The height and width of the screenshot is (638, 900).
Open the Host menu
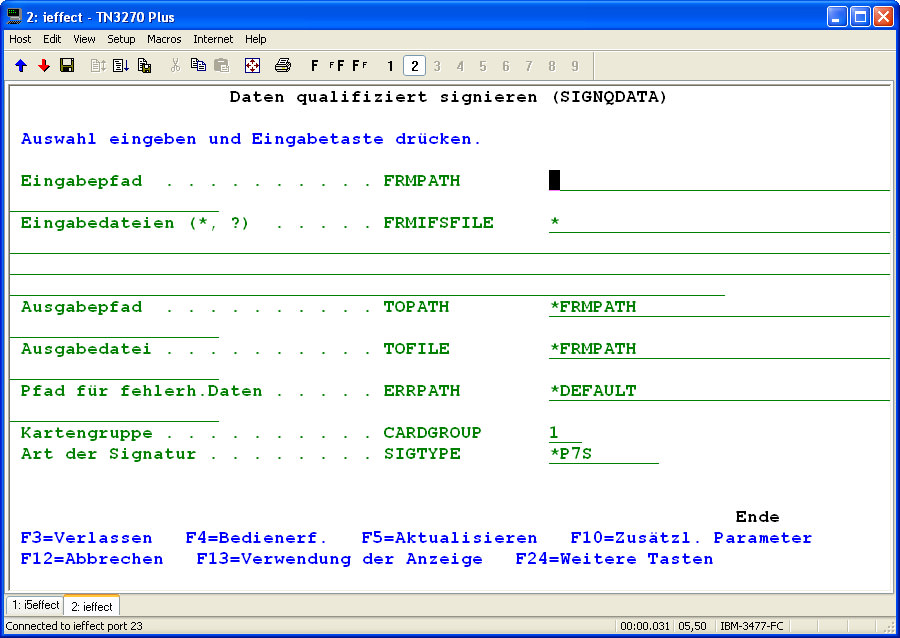click(x=20, y=39)
